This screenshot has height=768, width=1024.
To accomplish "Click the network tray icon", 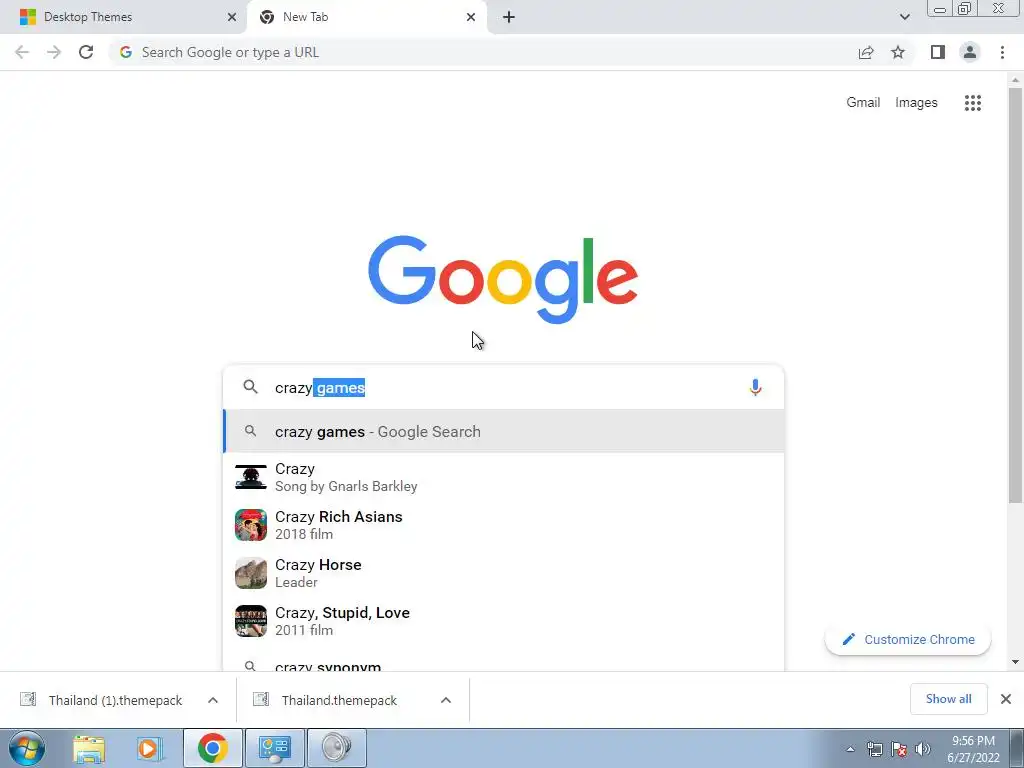I will [x=874, y=749].
